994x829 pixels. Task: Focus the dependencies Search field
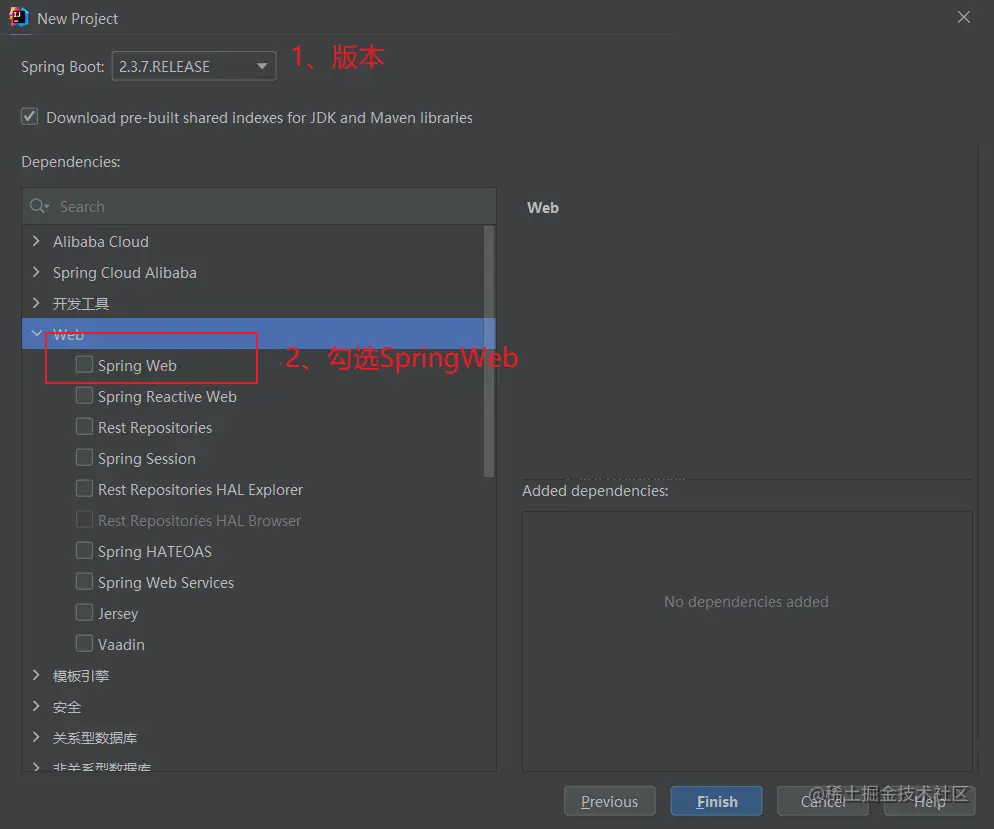(259, 206)
